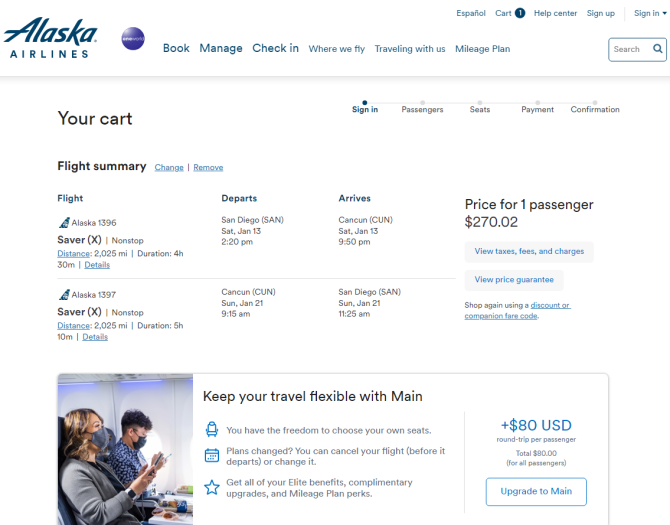Expand the Sign in dropdown arrow

(x=664, y=13)
